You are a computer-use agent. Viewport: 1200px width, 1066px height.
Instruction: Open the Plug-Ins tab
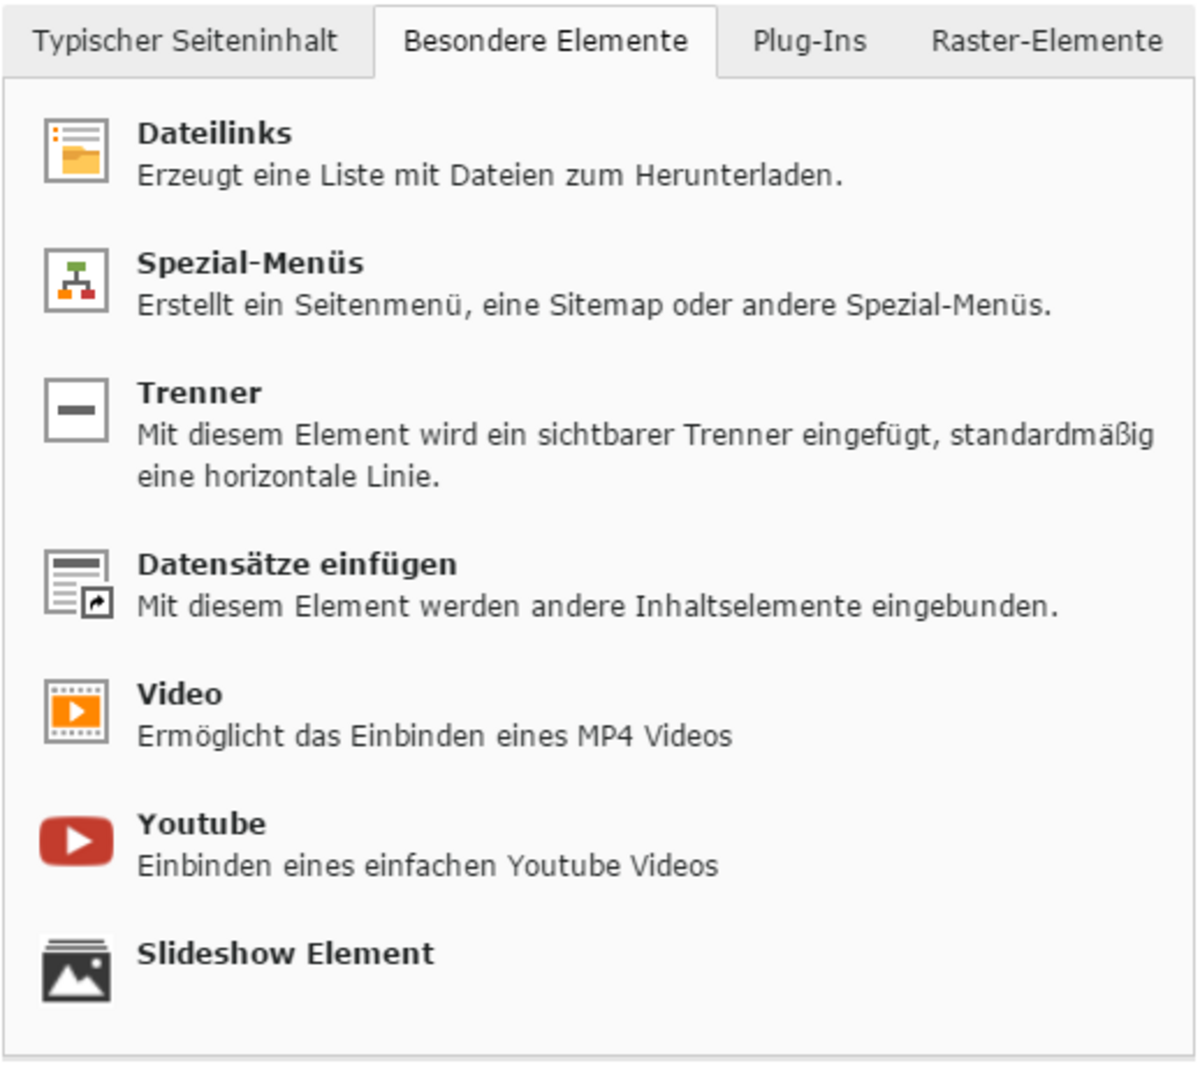[809, 41]
